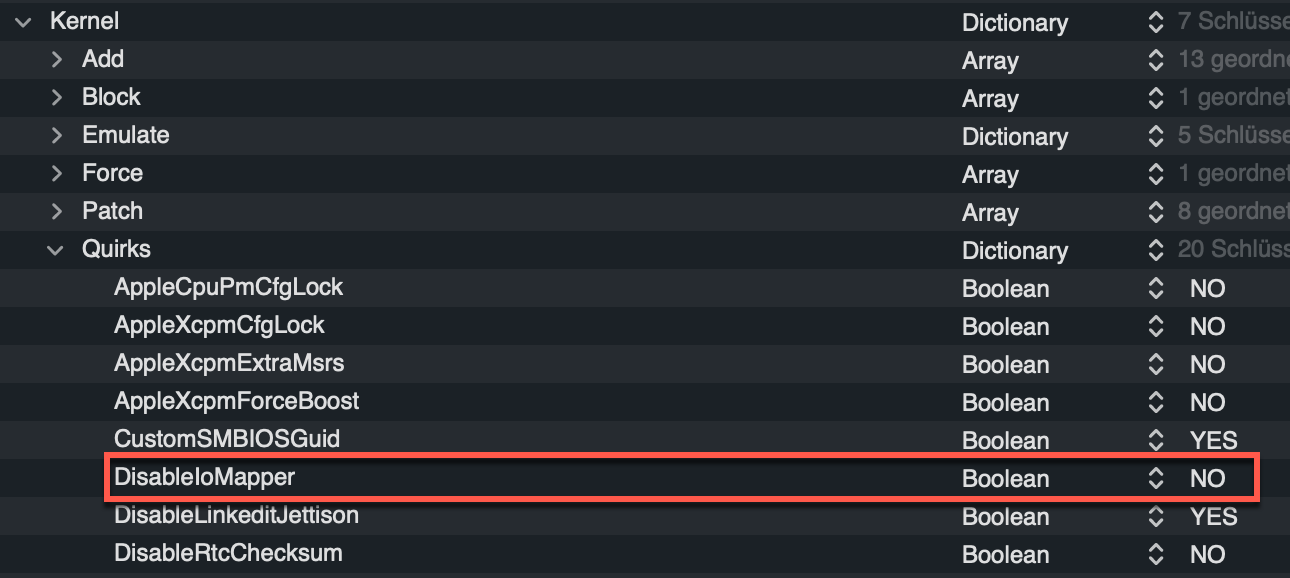Screen dimensions: 1290x578
Task: Open type stepper for Emulate row
Action: (1155, 136)
